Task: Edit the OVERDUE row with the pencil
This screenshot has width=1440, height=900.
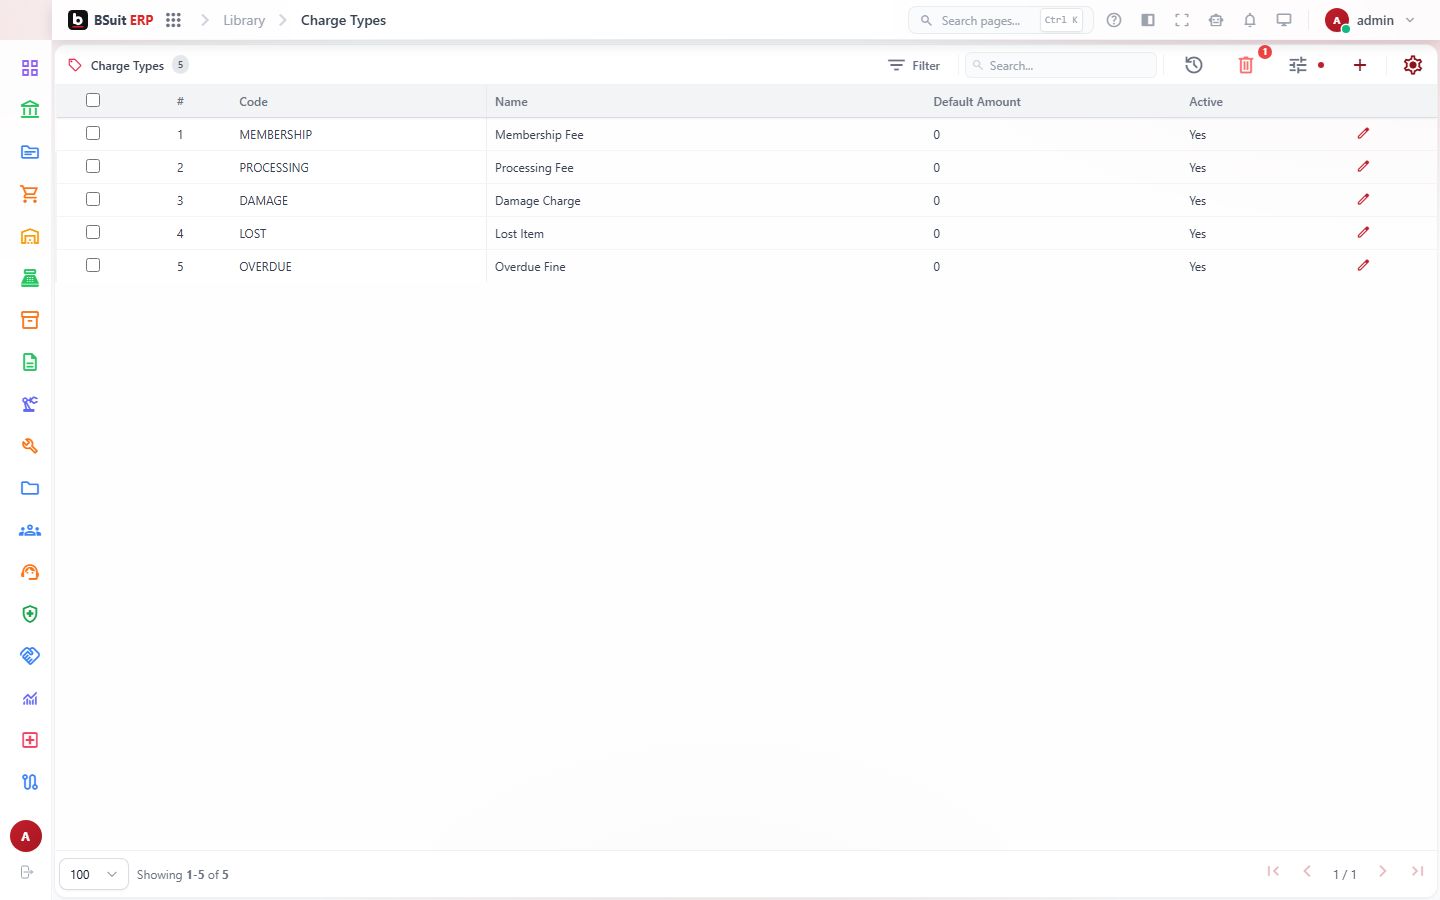Action: tap(1363, 265)
